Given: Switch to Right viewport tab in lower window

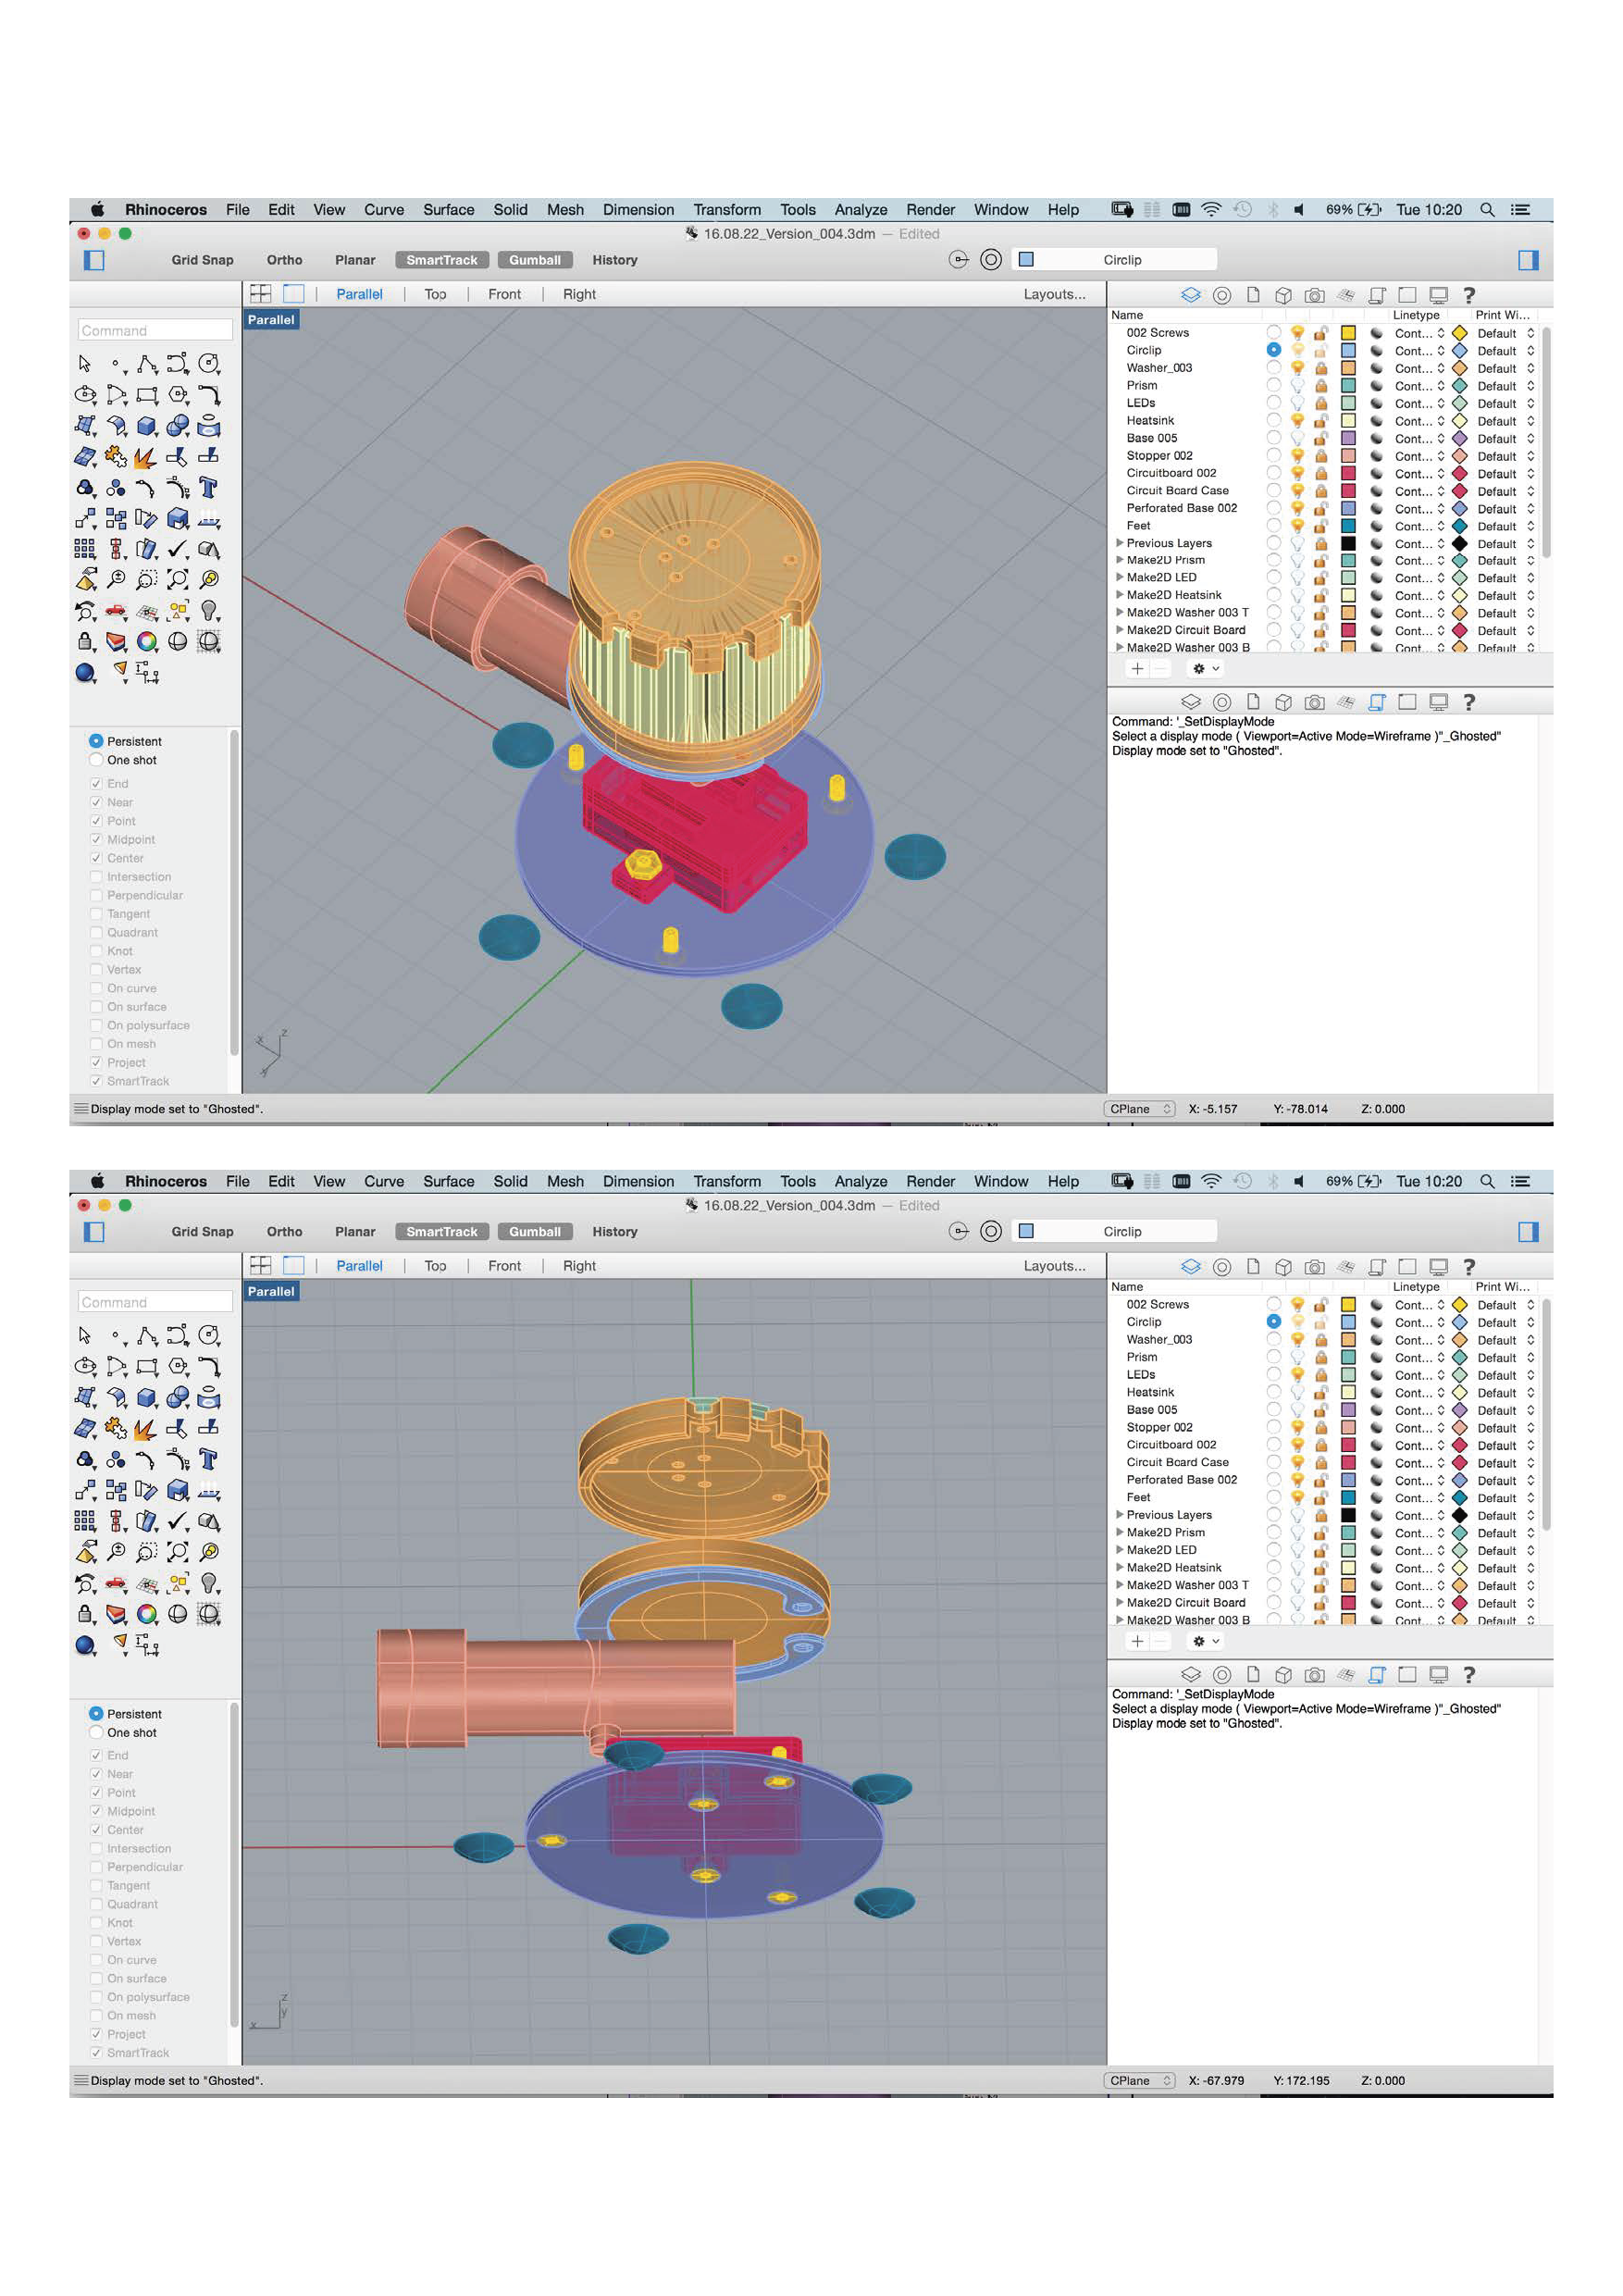Looking at the screenshot, I should 579,1266.
